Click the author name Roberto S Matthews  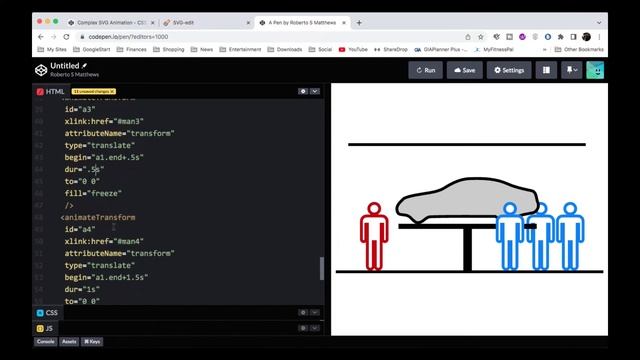(75, 75)
